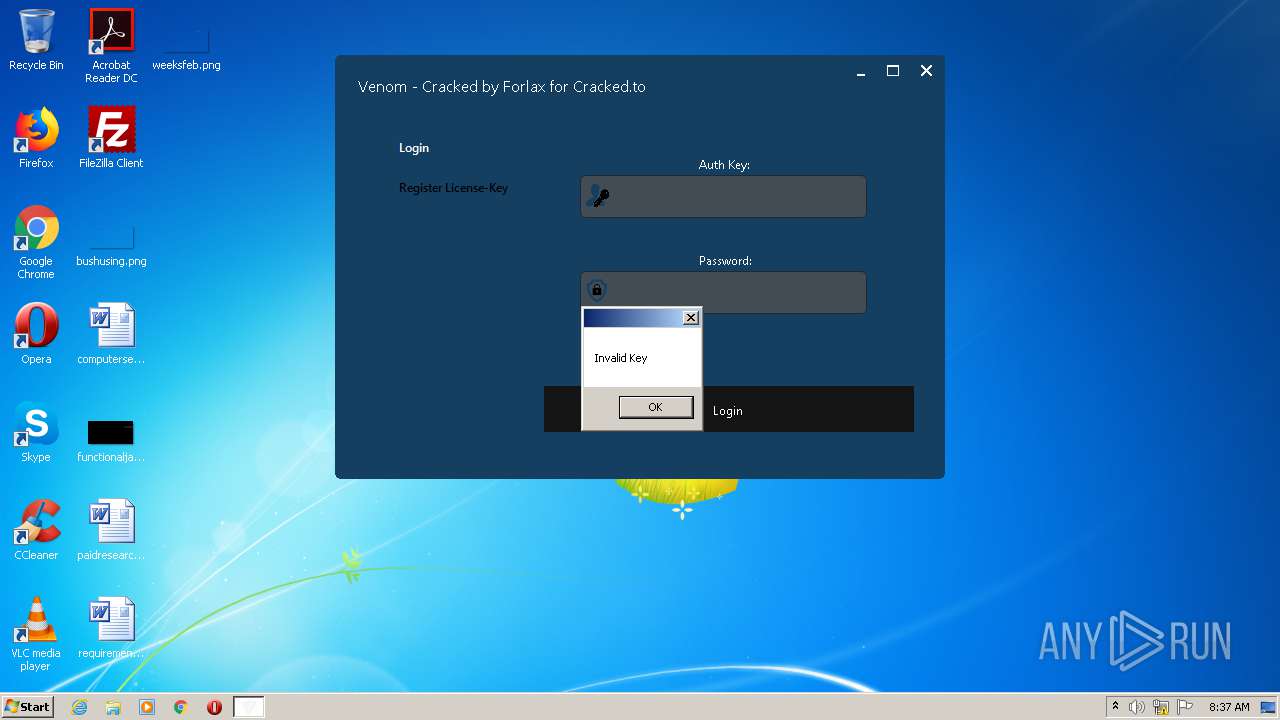Select the Firefox desktop shortcut

click(36, 138)
